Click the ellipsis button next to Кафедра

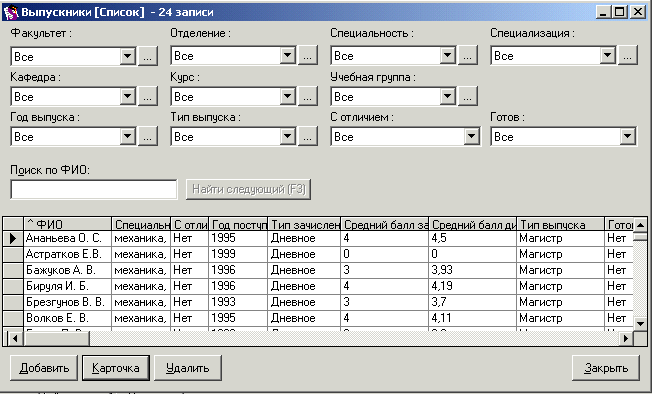(x=148, y=96)
